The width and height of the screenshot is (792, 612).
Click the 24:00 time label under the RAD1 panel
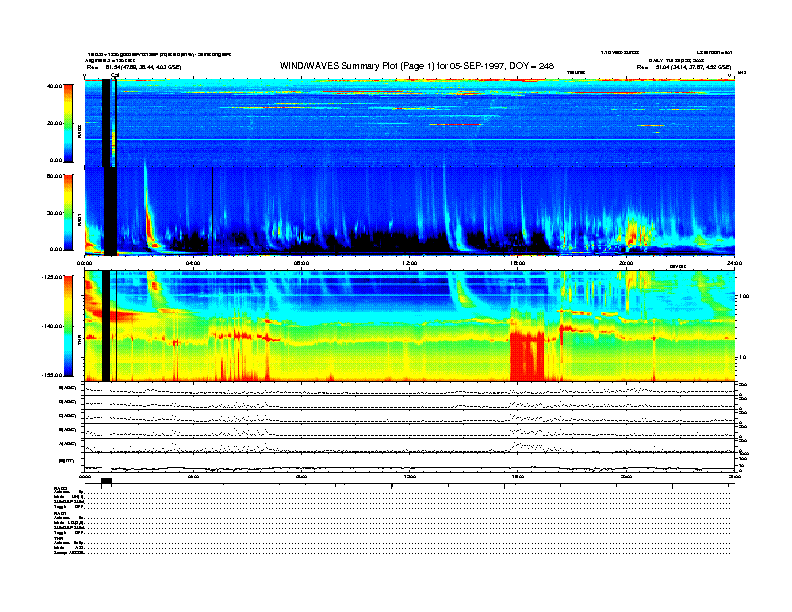(734, 263)
